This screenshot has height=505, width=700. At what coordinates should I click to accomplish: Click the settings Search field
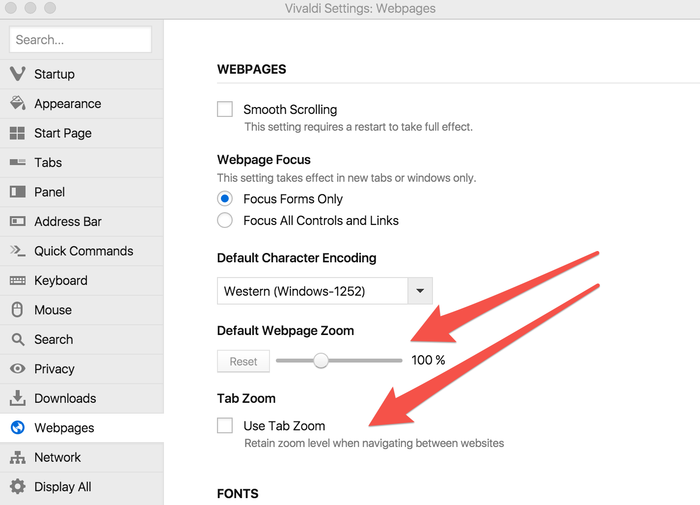[80, 40]
